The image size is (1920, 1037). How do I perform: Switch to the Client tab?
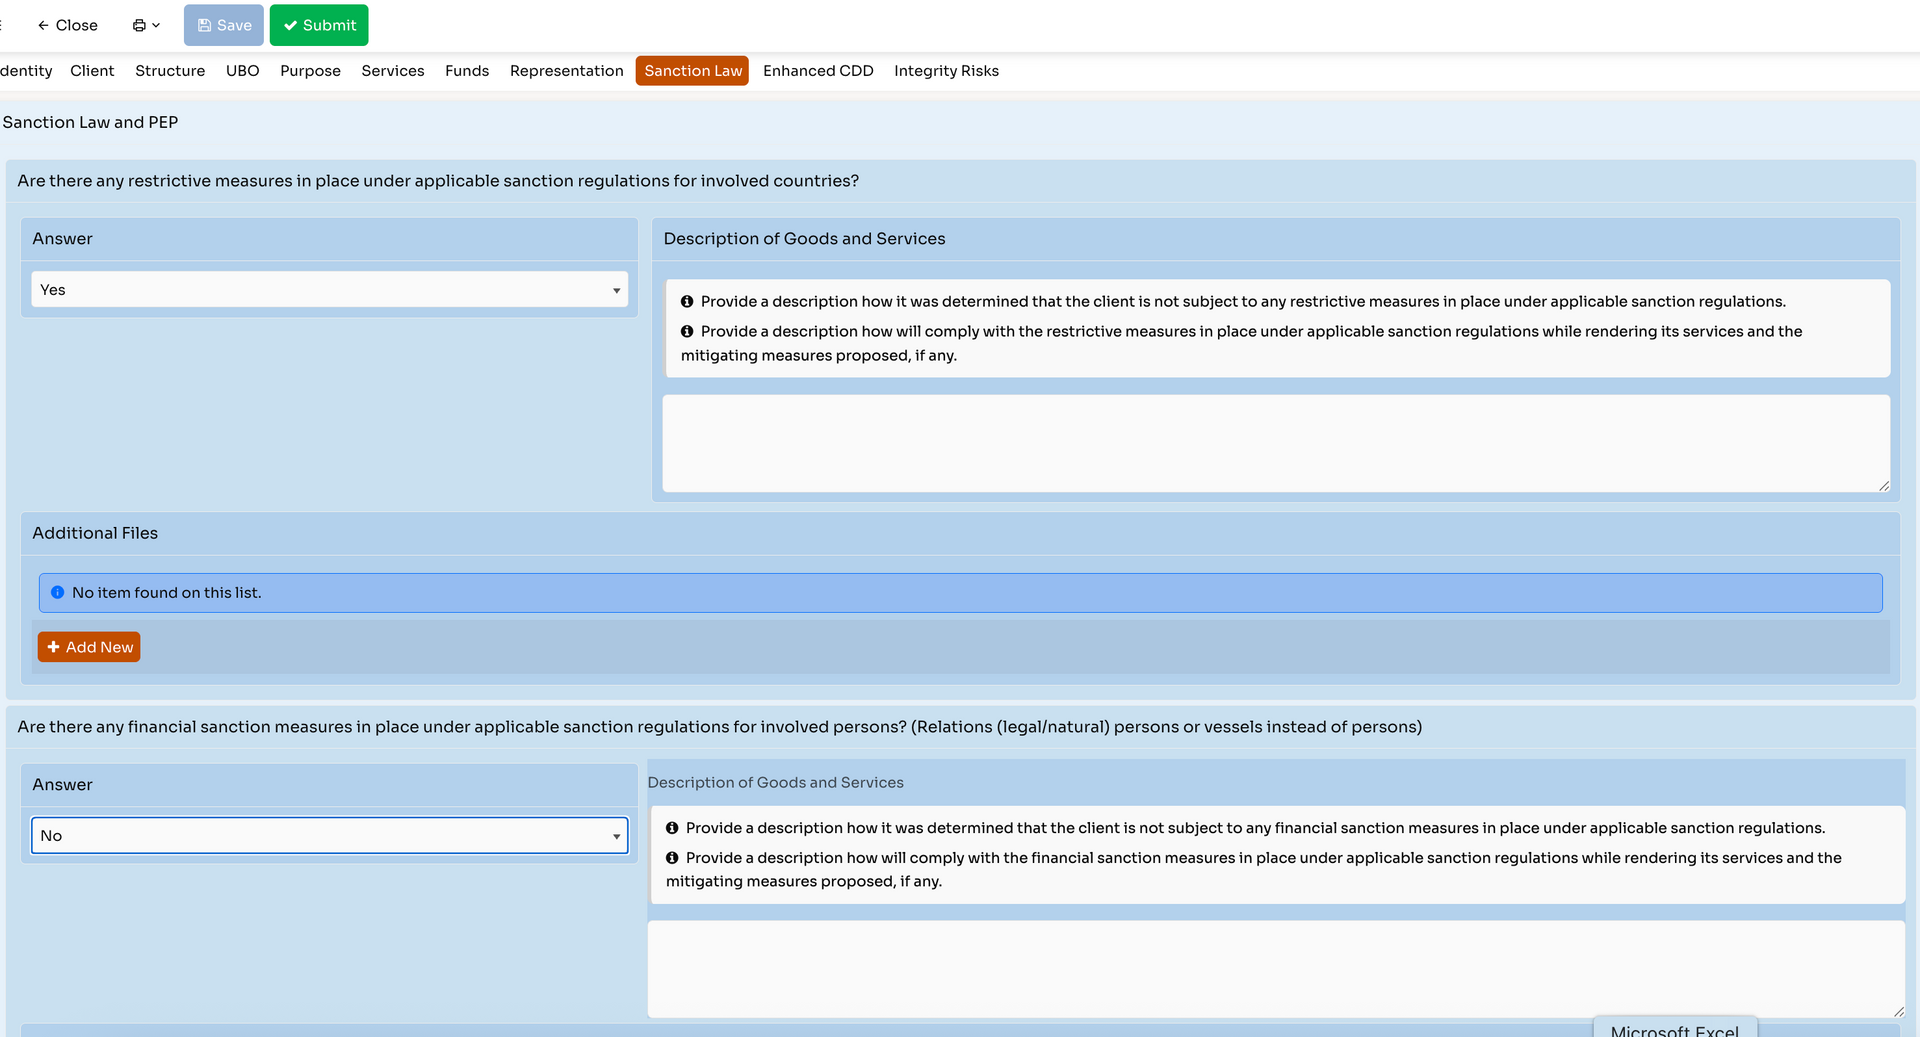coord(92,71)
